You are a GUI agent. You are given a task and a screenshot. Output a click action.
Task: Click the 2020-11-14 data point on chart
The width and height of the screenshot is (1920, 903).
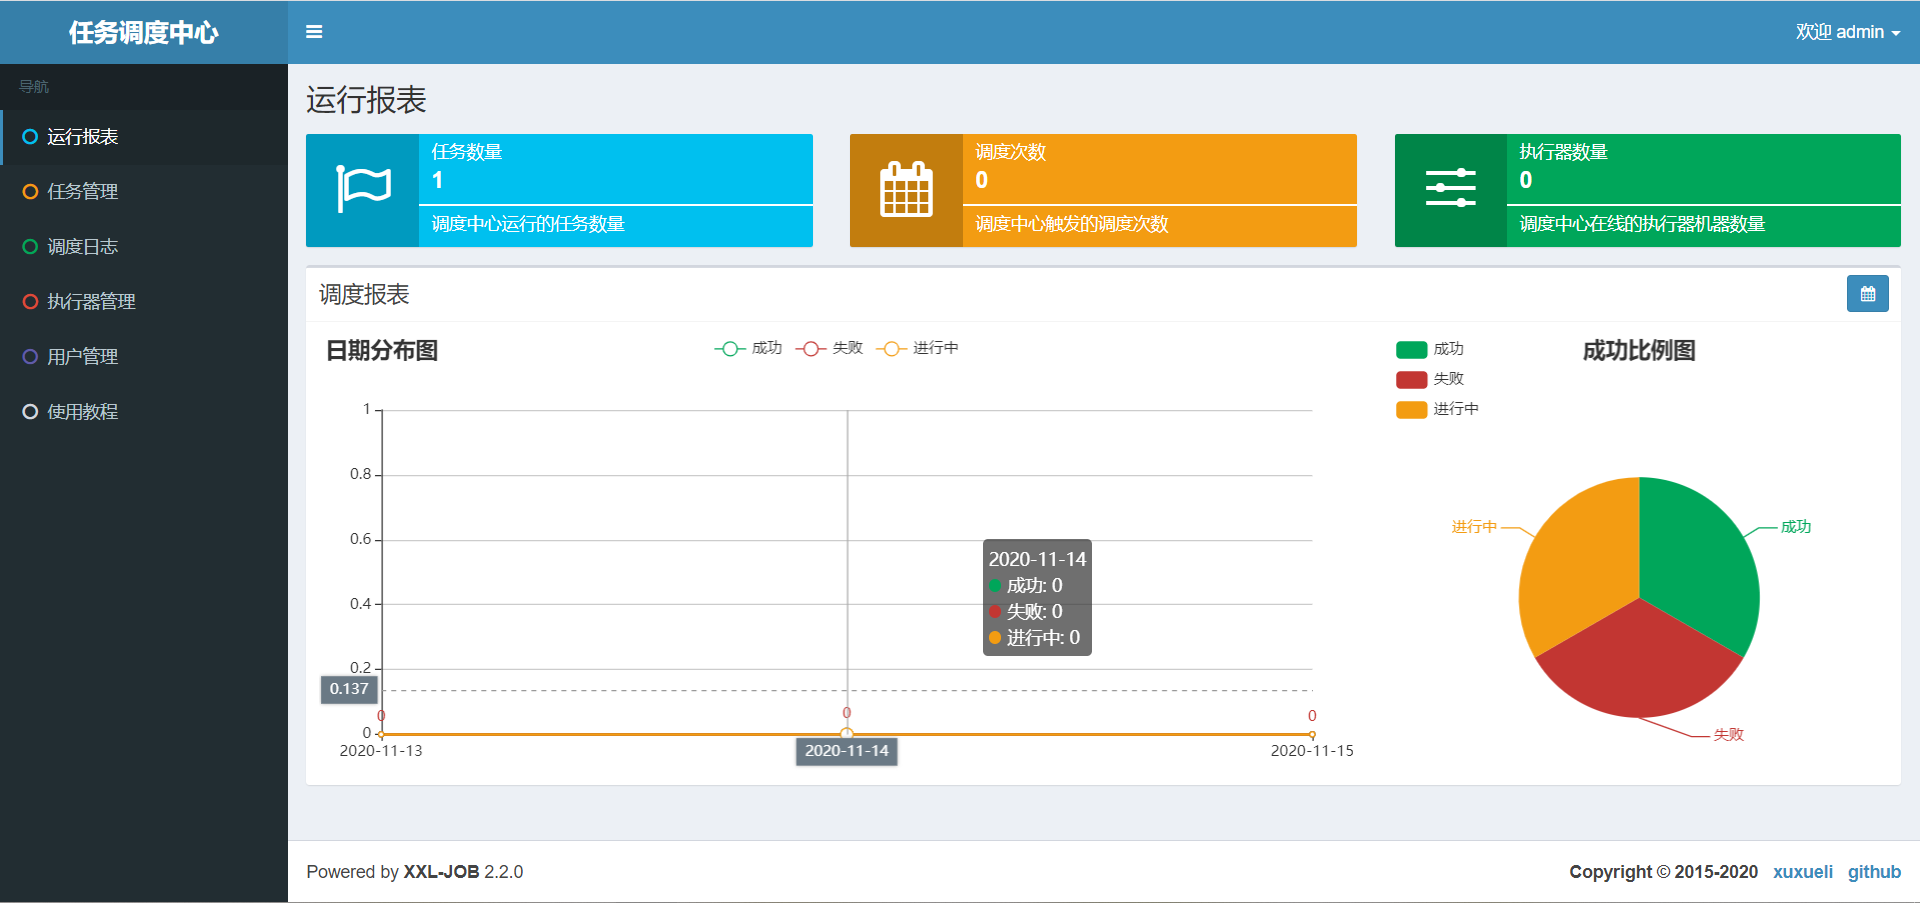847,733
